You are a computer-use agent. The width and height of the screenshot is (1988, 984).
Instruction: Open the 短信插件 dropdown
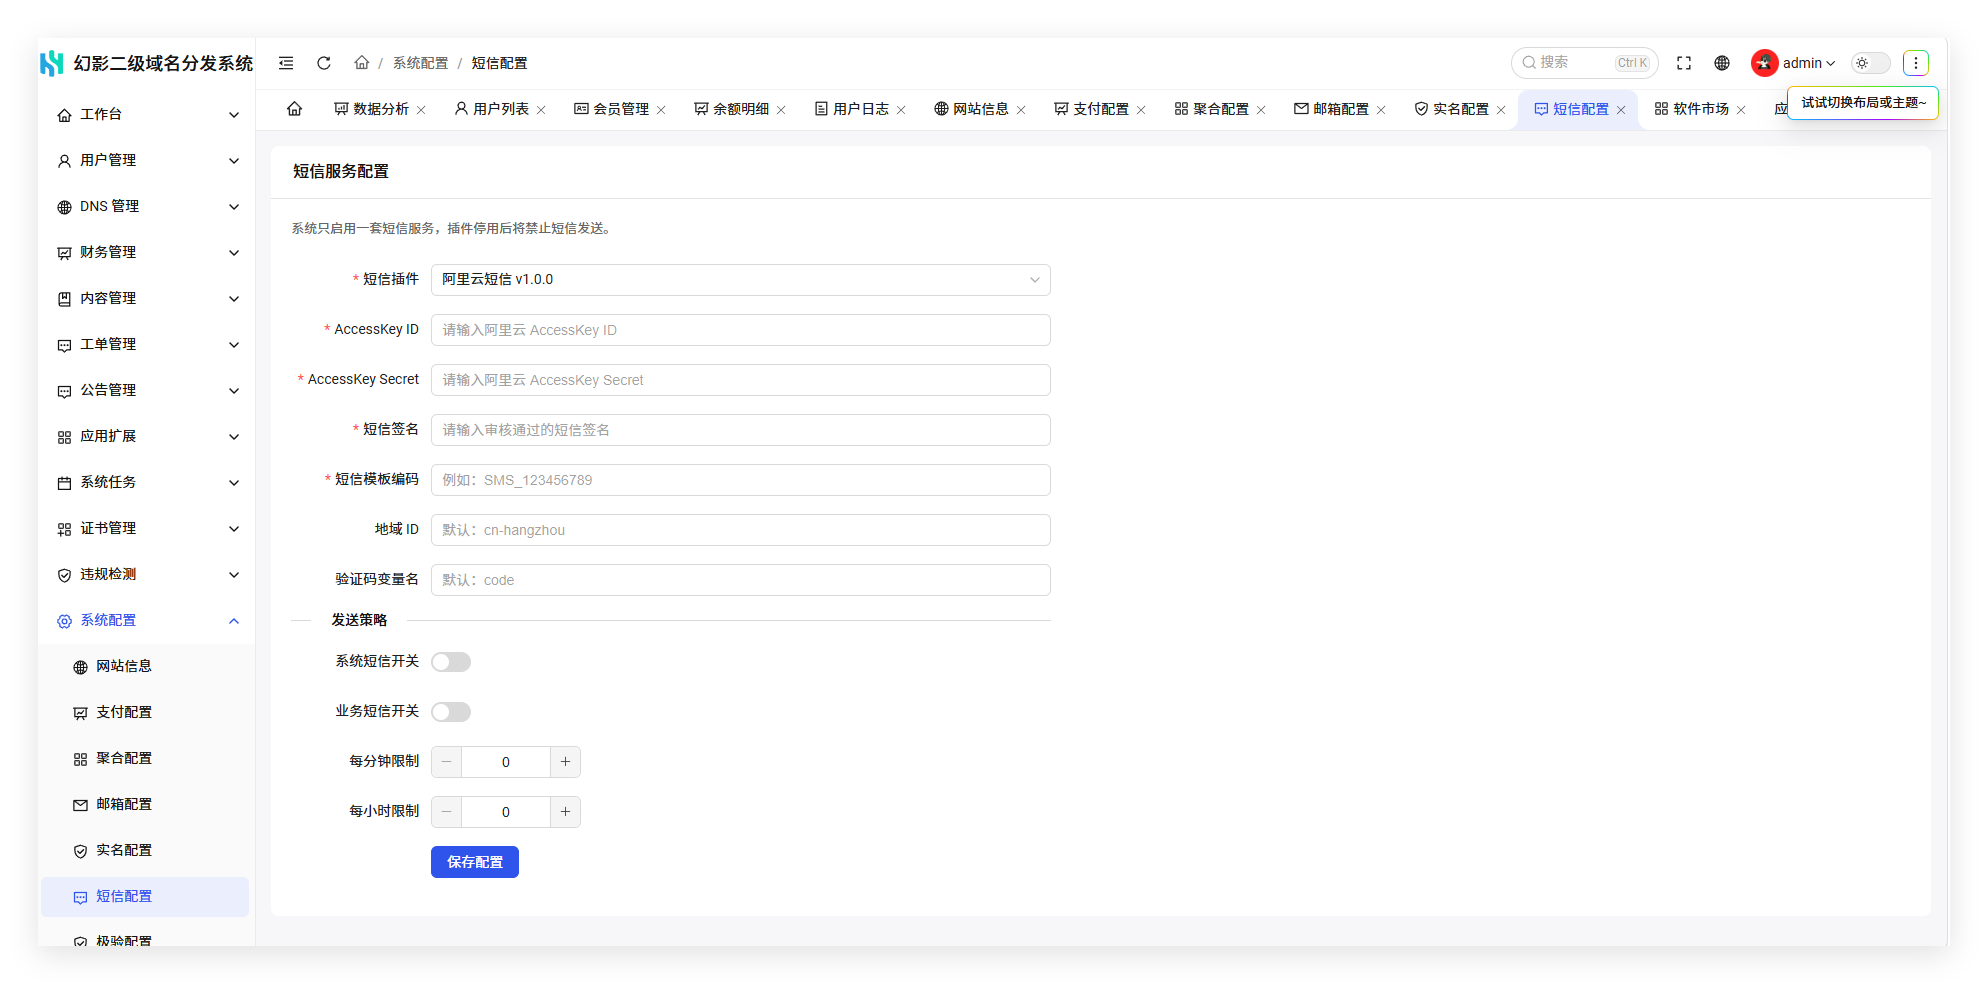(741, 280)
